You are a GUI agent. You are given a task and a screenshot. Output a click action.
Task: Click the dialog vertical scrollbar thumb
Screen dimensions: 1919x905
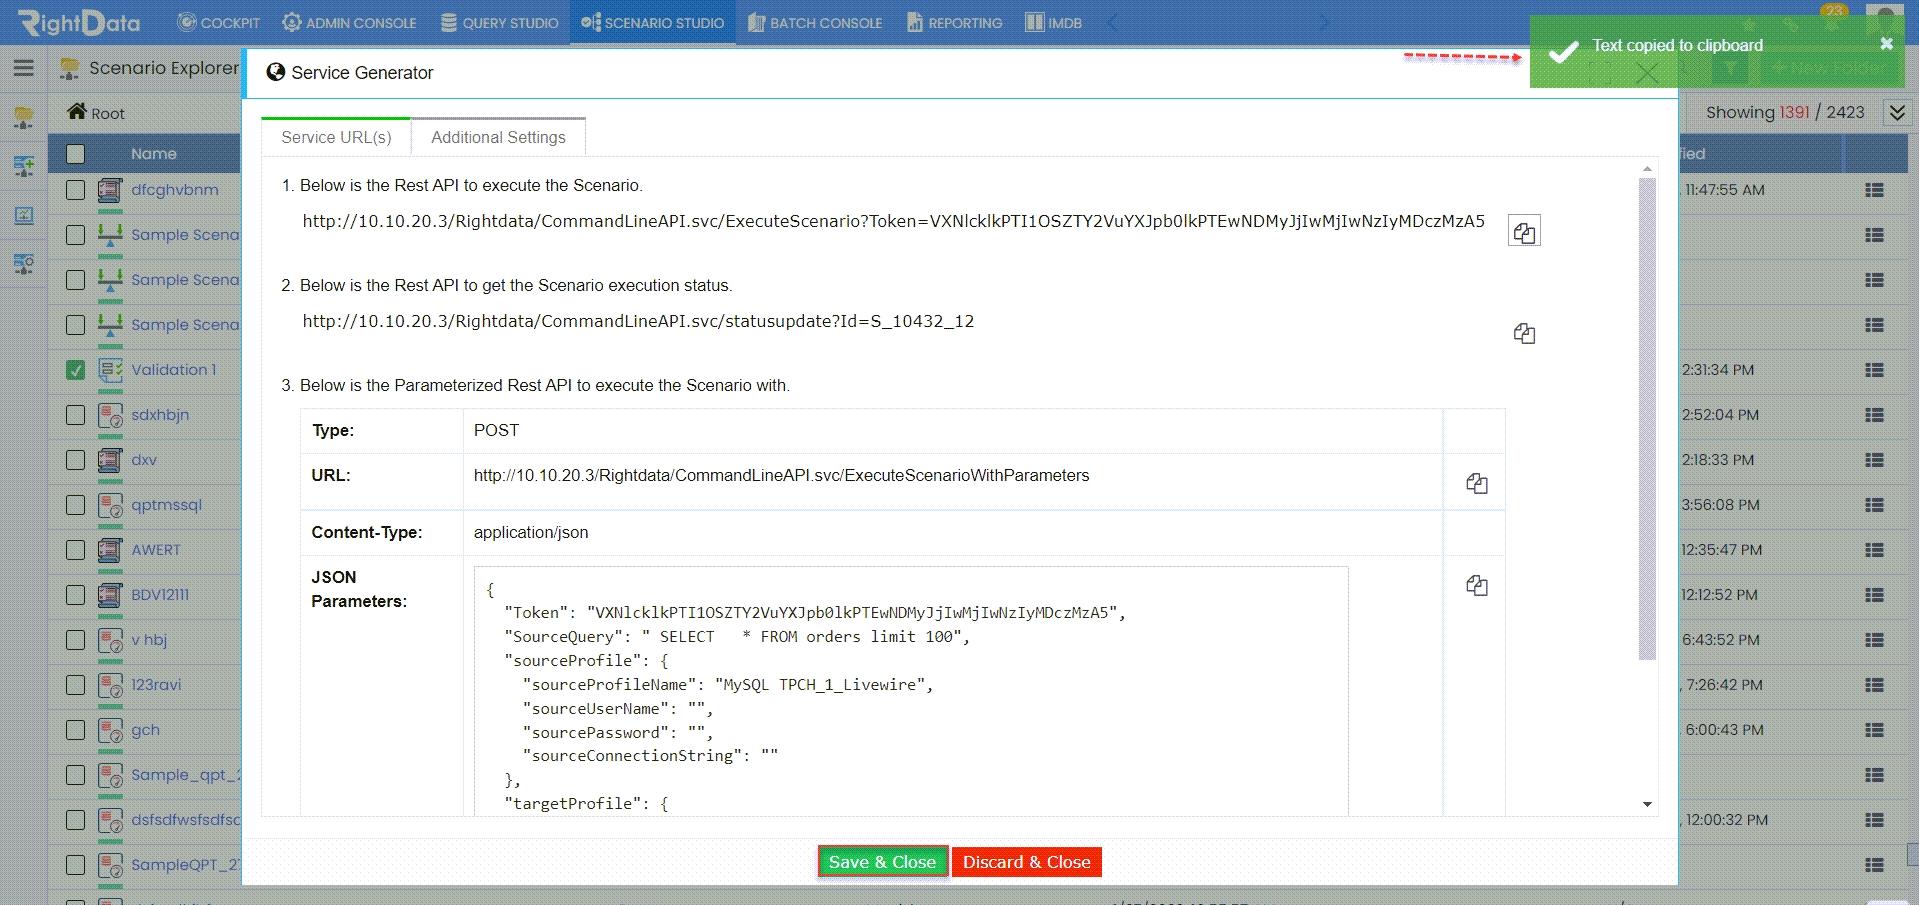1647,419
